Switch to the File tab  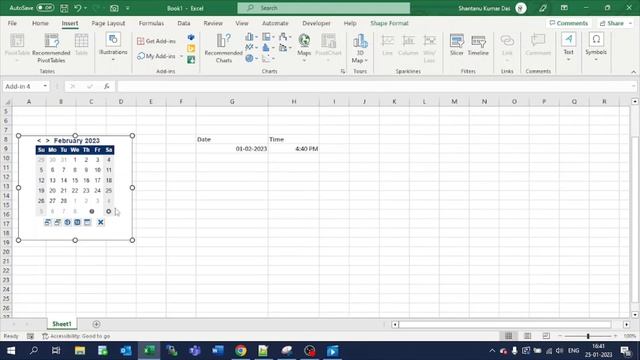(x=12, y=23)
